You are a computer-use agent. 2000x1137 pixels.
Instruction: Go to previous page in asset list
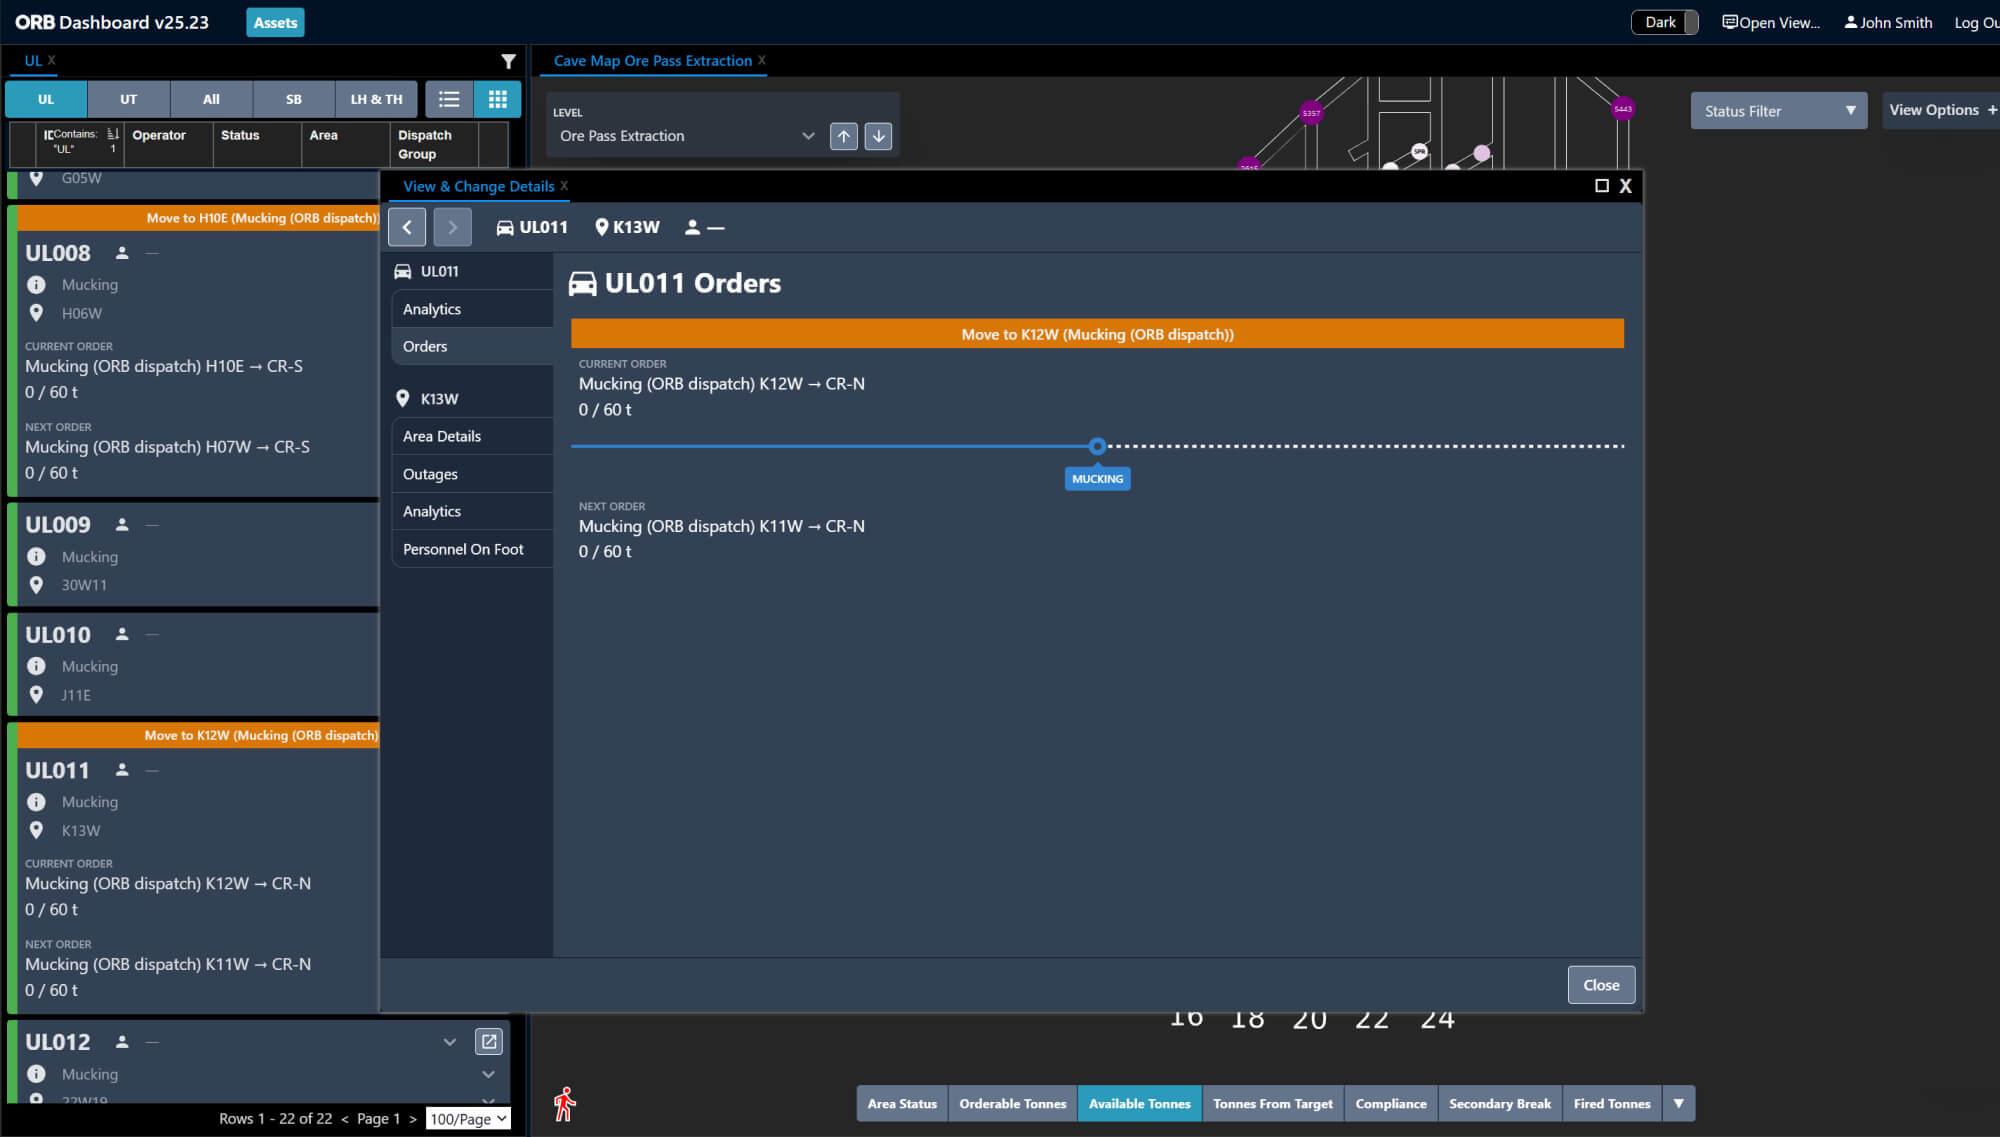click(x=345, y=1119)
